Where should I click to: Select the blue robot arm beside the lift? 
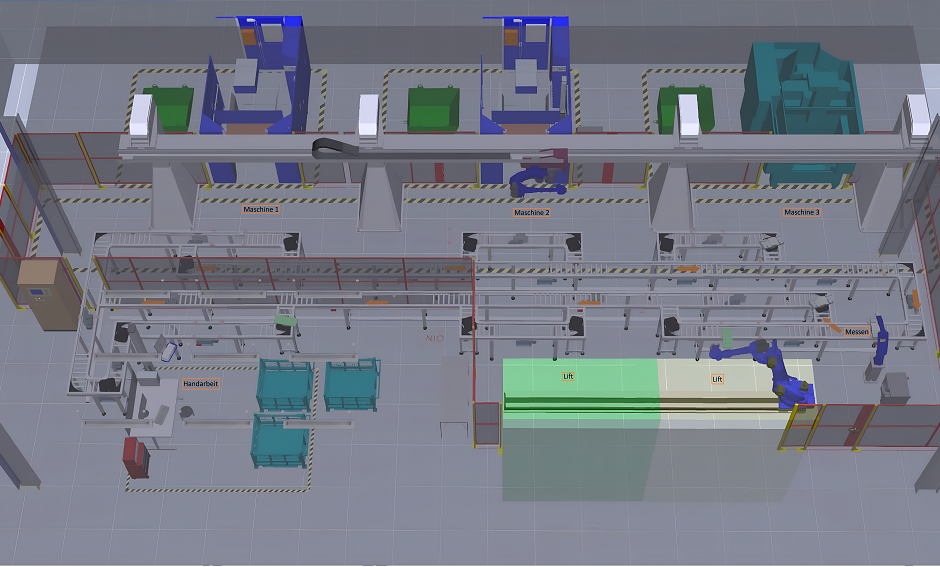point(770,368)
